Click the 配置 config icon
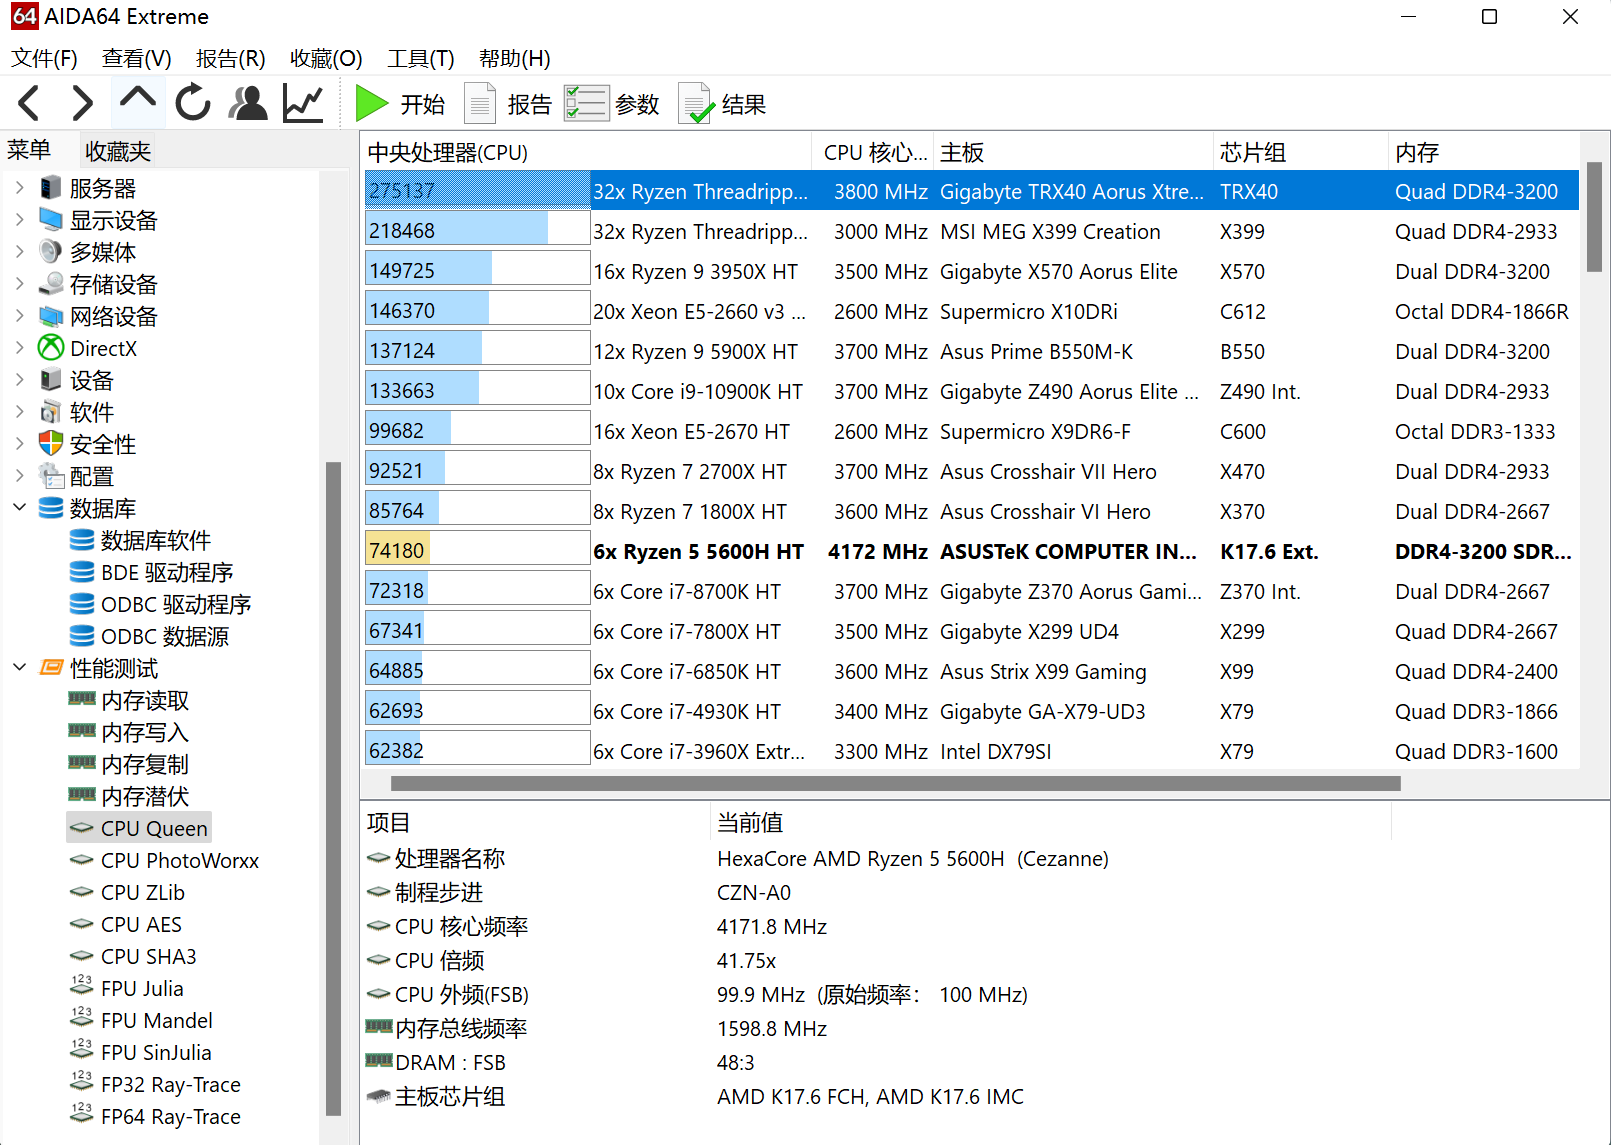 coord(51,476)
